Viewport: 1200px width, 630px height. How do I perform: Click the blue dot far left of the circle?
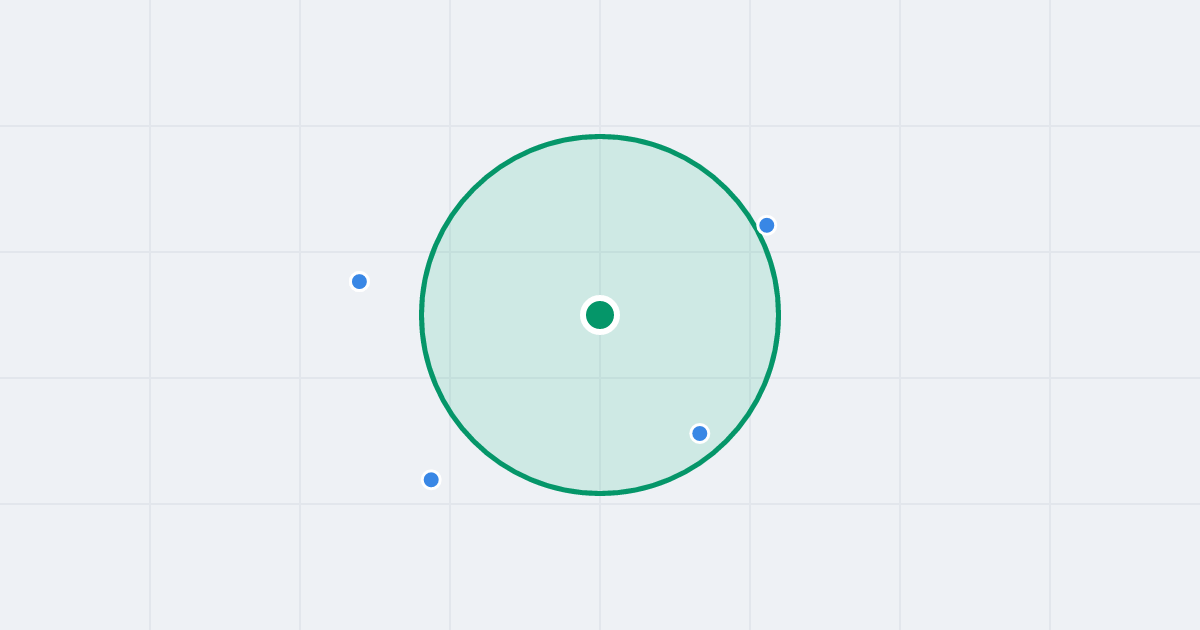(360, 281)
